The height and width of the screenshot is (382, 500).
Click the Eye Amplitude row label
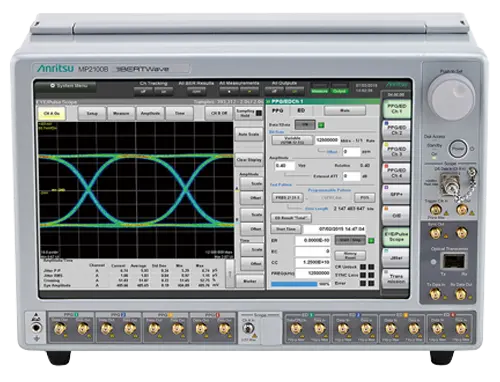(57, 285)
